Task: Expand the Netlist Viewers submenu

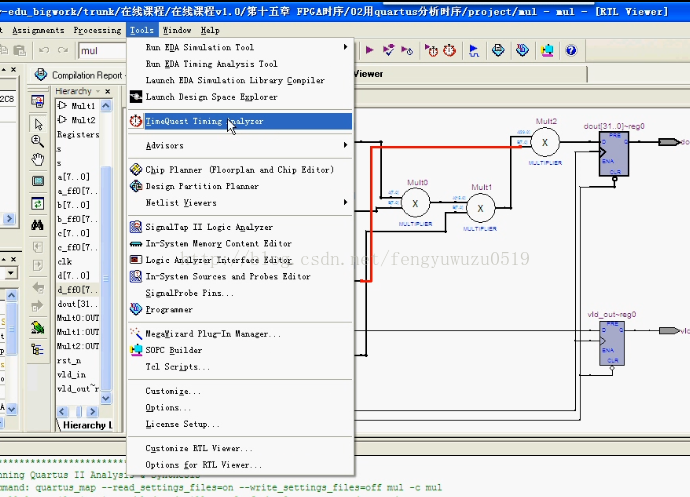Action: coord(240,202)
